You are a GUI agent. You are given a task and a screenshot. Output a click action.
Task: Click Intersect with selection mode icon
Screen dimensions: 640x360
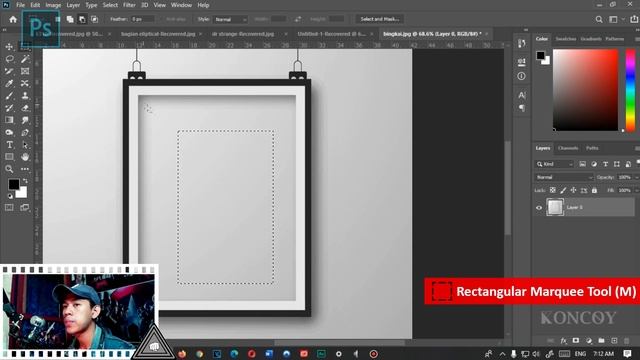94,19
